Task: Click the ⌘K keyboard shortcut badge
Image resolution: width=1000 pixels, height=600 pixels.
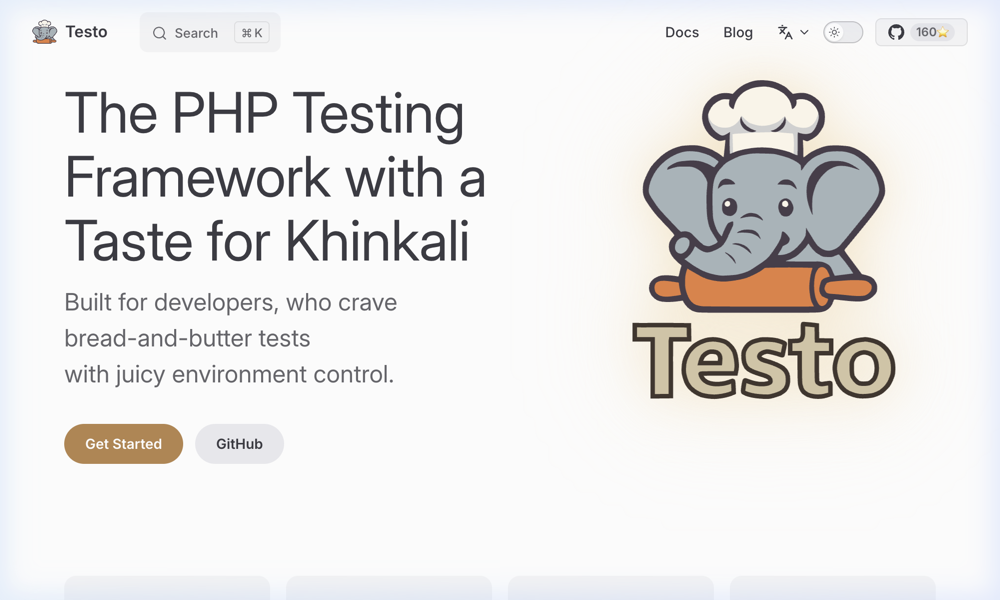Action: click(252, 33)
